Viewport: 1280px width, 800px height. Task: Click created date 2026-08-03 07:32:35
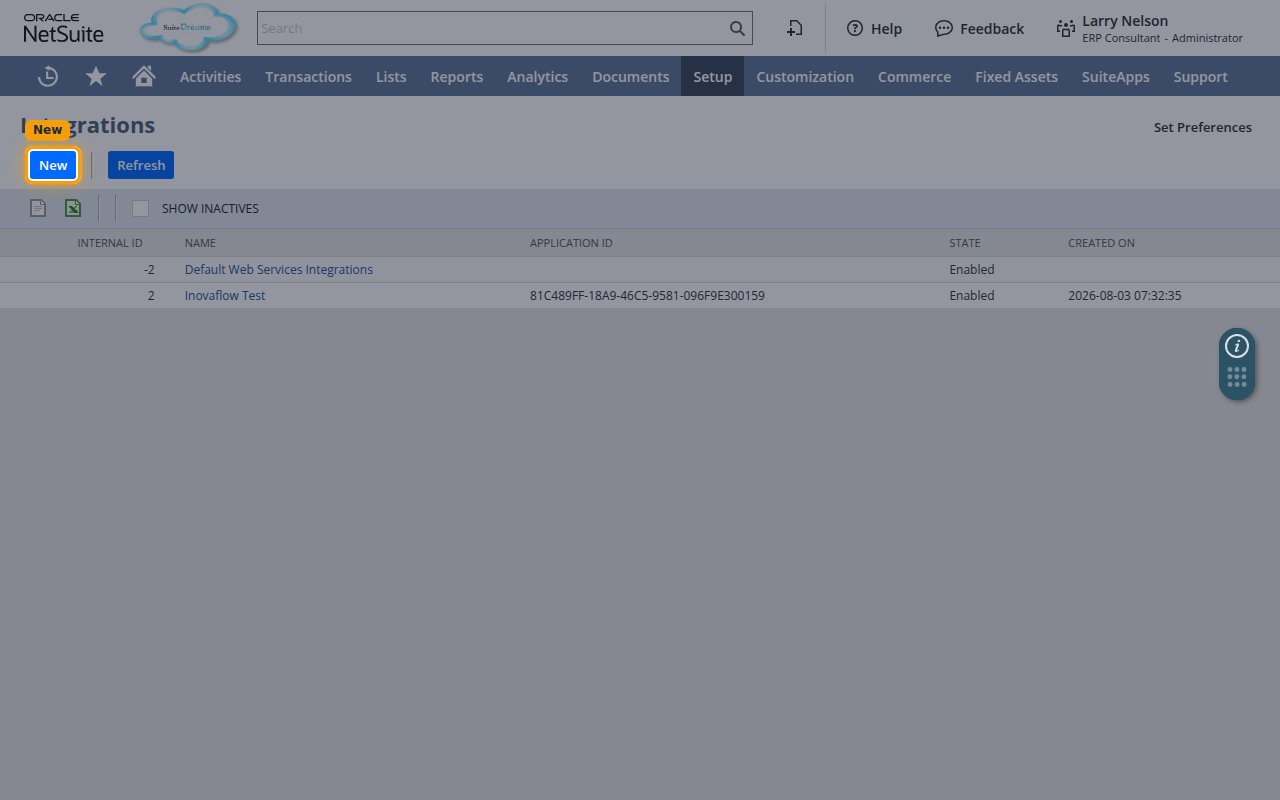[1125, 295]
